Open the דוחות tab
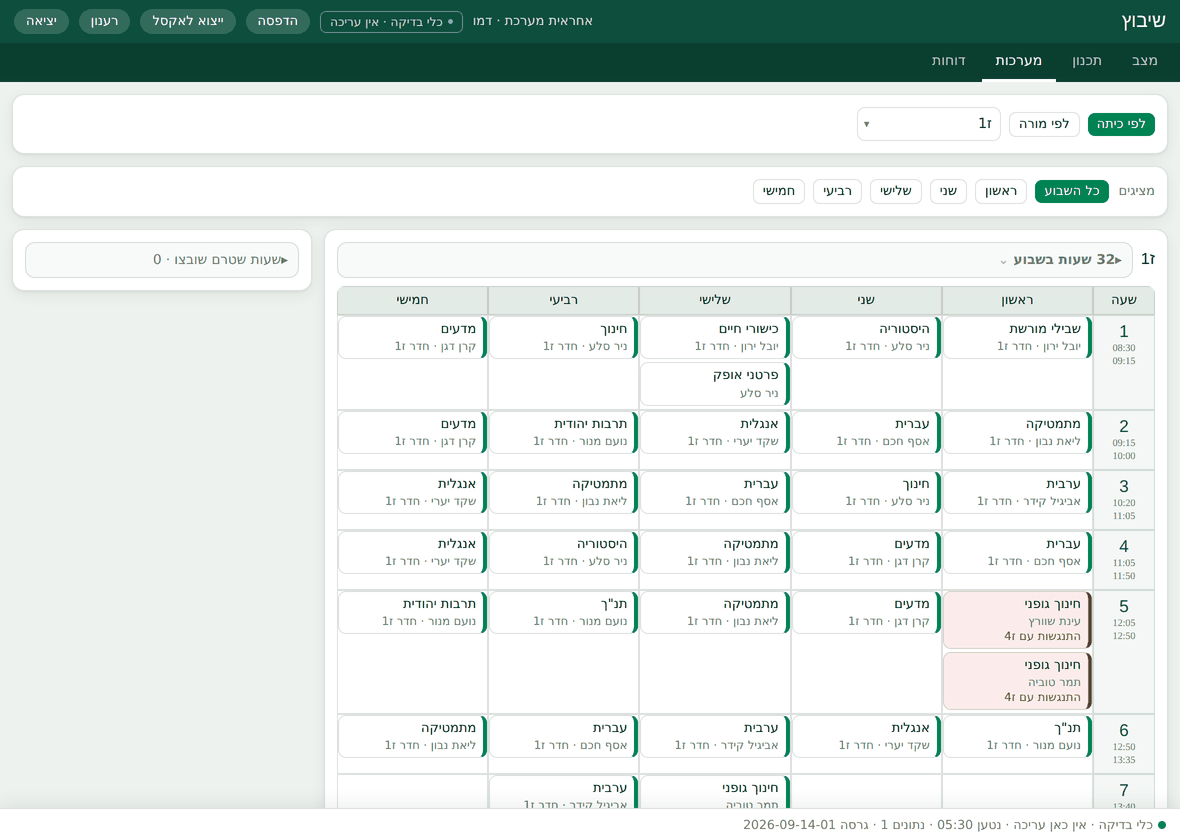 tap(948, 61)
